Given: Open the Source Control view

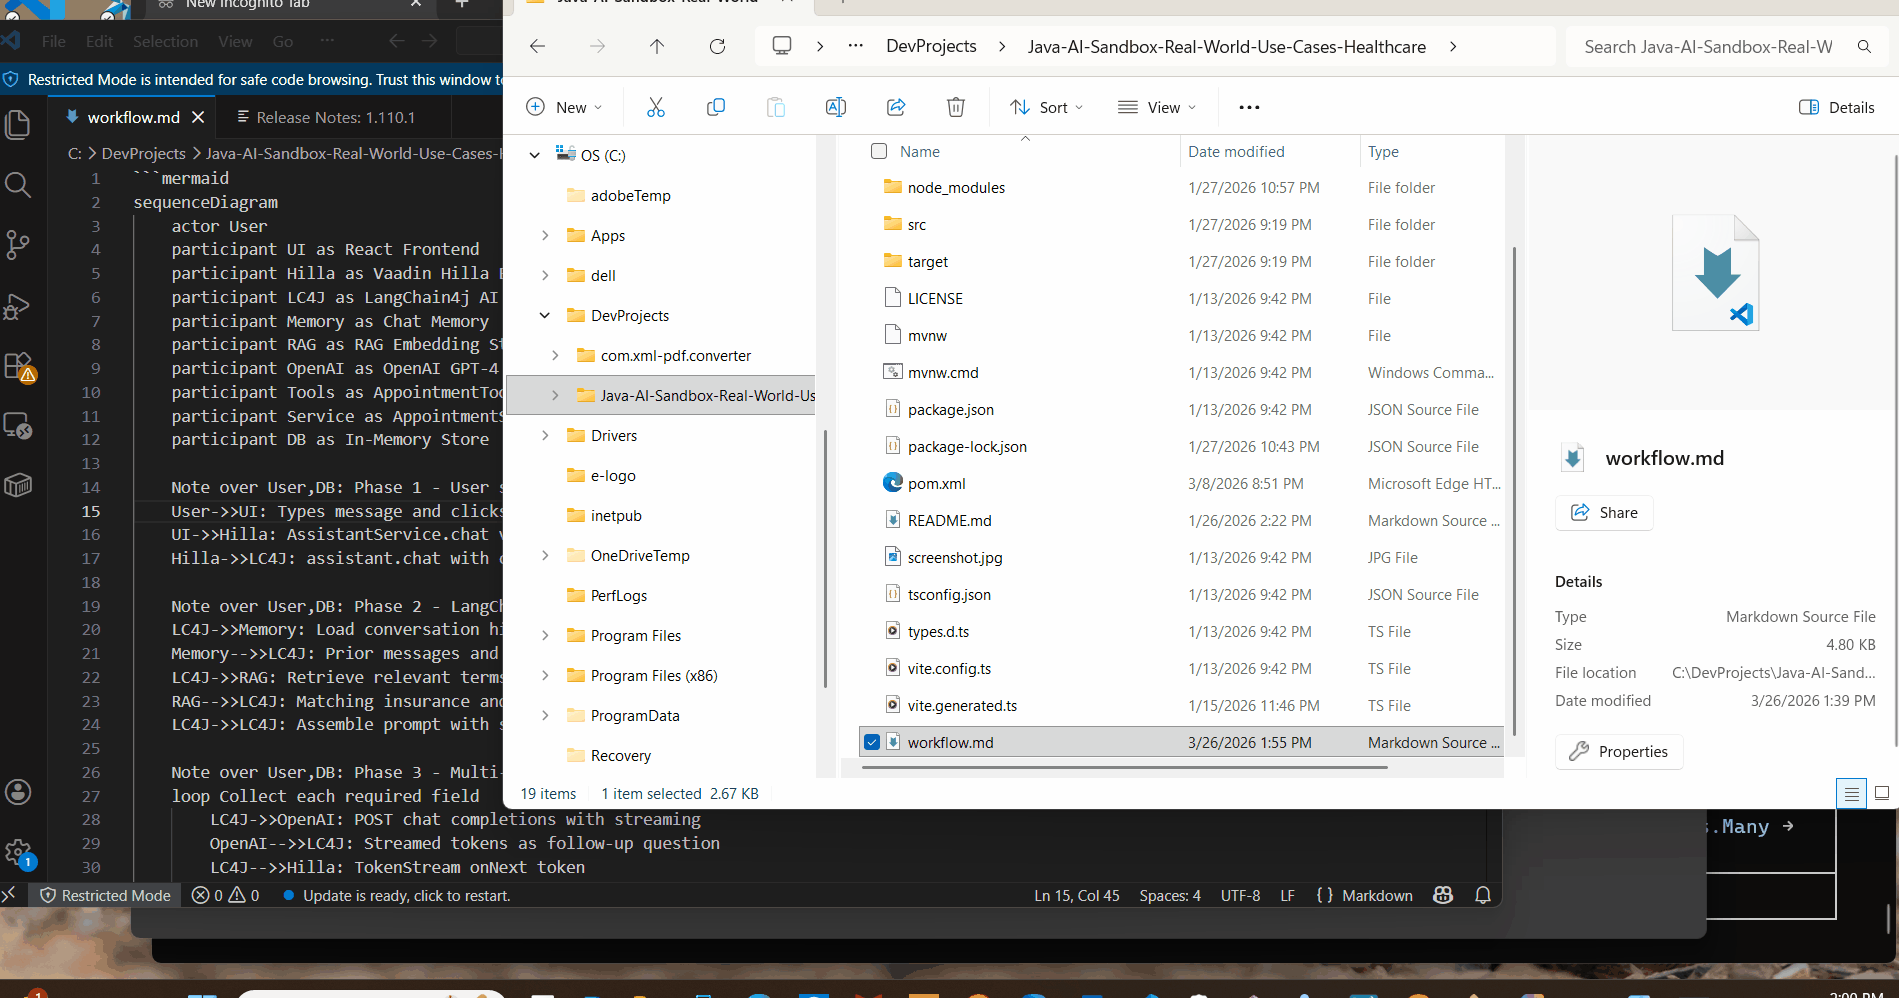Looking at the screenshot, I should tap(18, 245).
